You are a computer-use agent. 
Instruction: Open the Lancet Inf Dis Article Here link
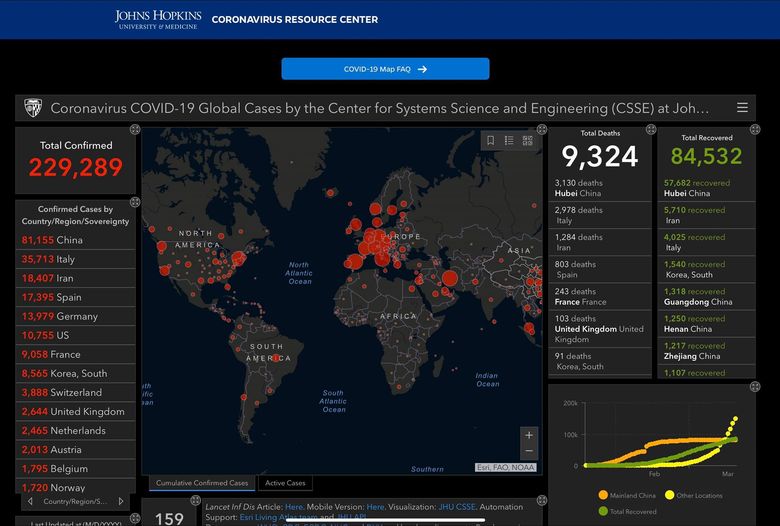tap(294, 507)
